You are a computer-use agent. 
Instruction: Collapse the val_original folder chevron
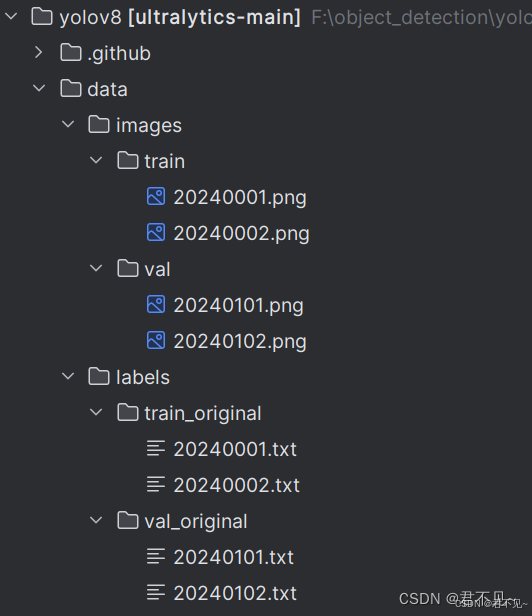tap(96, 520)
